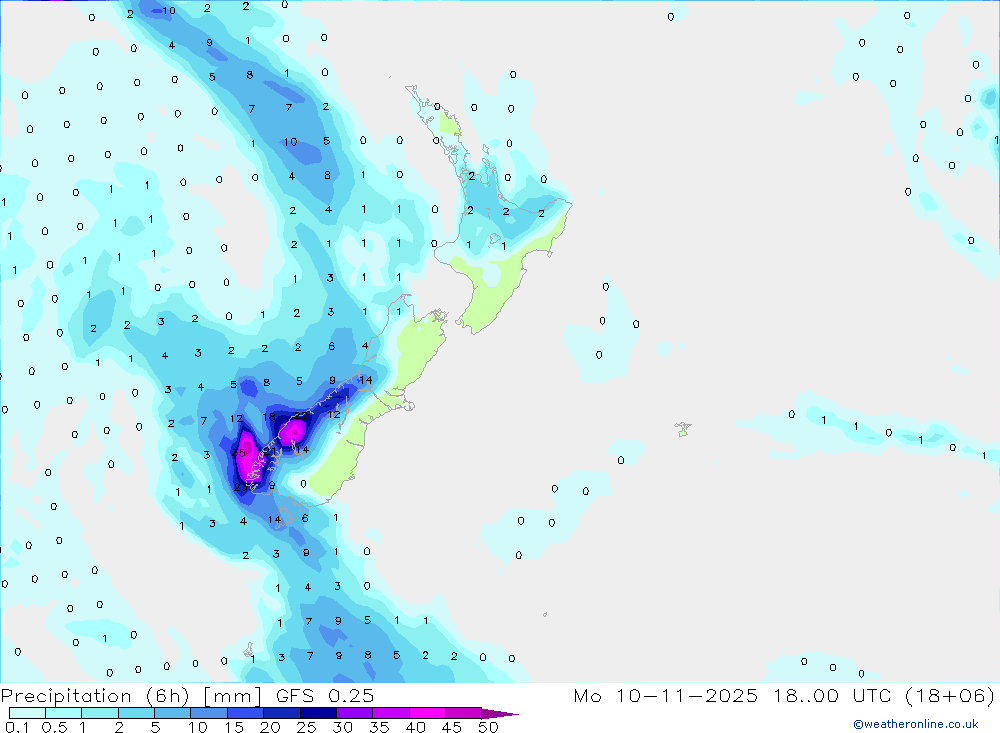Click the "40" legend label

415,727
